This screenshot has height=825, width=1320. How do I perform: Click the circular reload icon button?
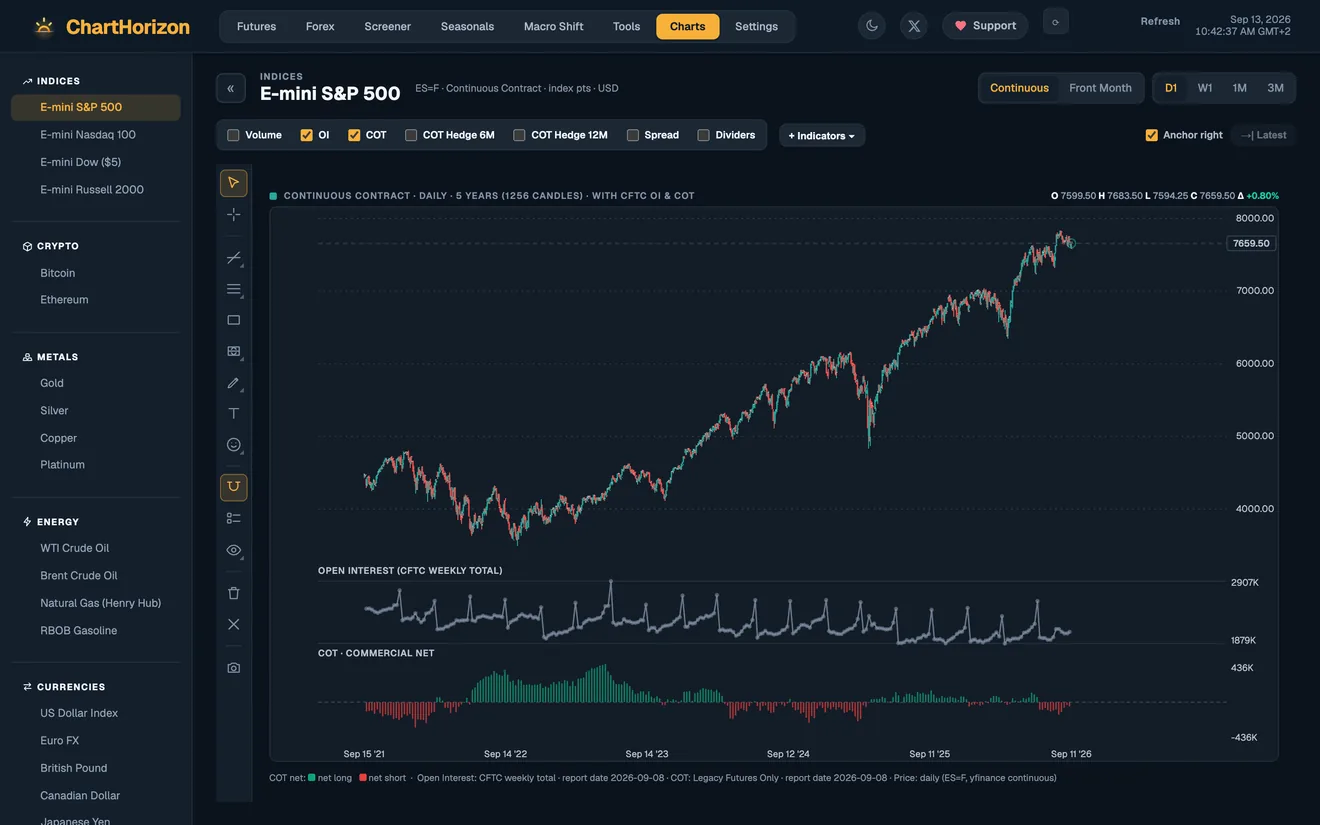point(1055,22)
